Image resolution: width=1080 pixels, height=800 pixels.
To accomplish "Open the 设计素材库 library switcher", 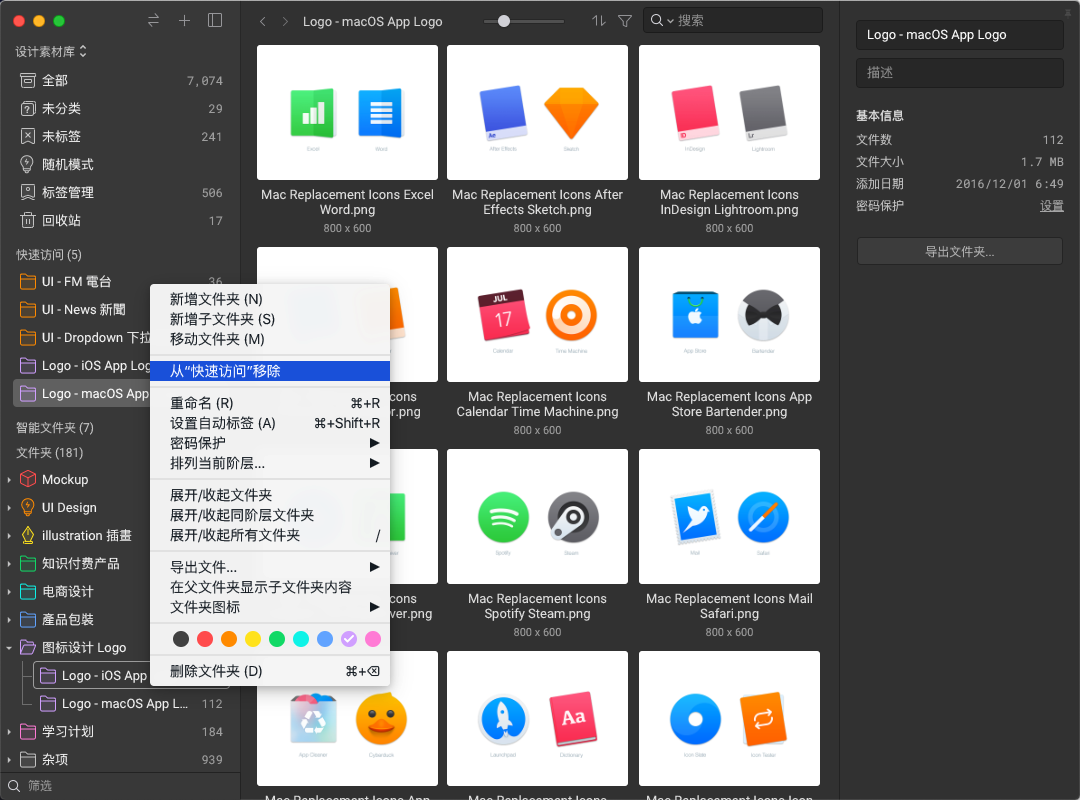I will (x=51, y=52).
